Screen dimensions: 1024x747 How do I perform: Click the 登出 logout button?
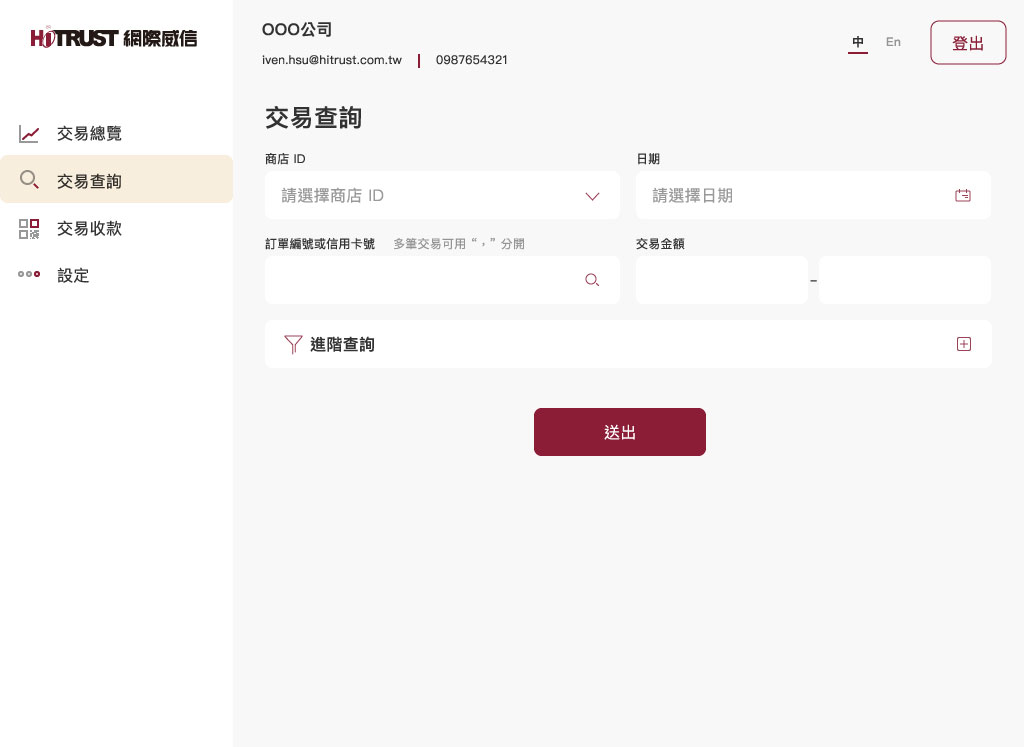967,43
